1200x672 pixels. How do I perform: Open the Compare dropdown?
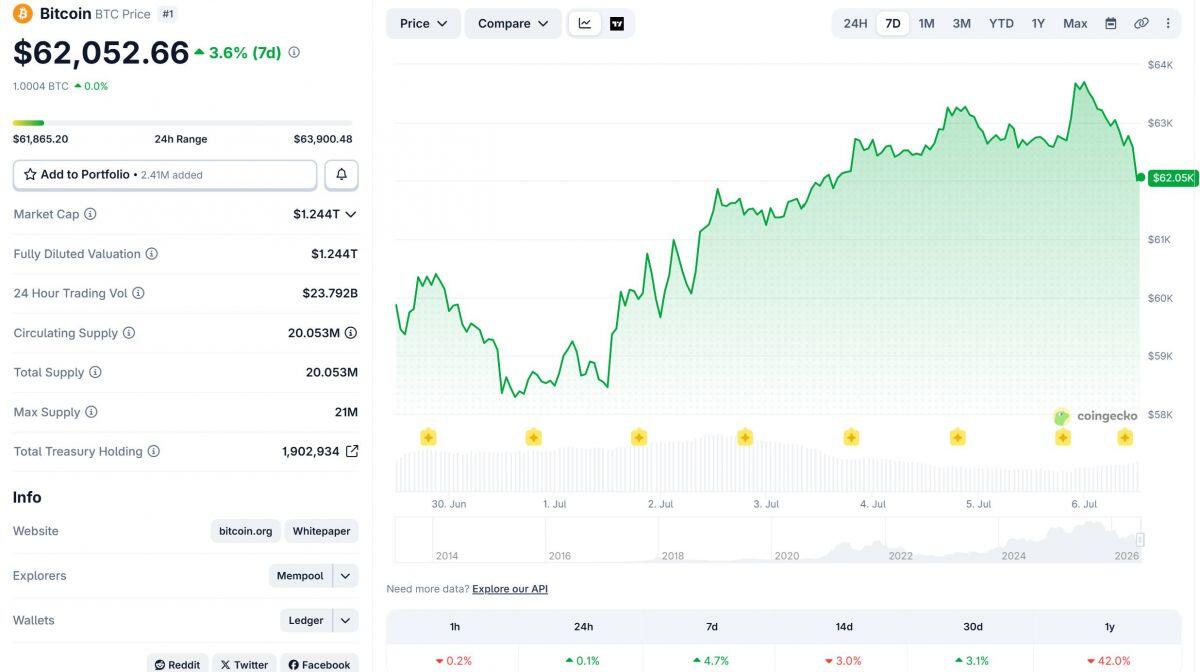513,23
